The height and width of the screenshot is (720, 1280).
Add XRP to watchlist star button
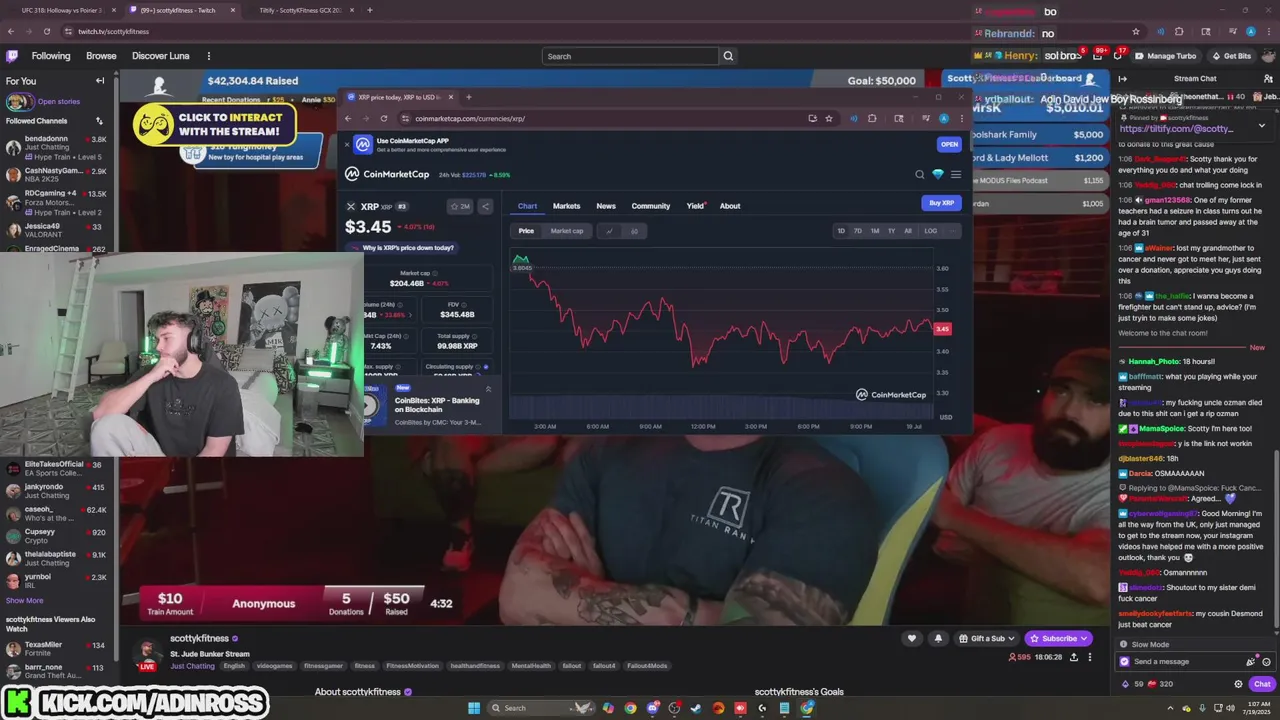coord(459,207)
